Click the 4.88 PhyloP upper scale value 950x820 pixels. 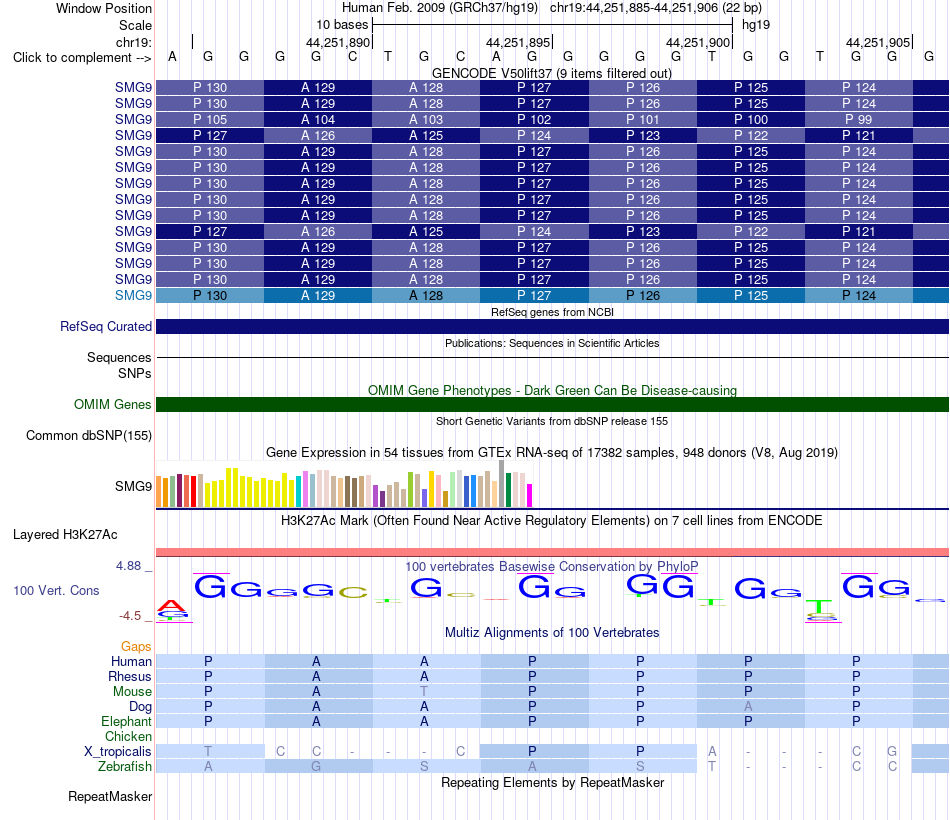click(x=128, y=566)
